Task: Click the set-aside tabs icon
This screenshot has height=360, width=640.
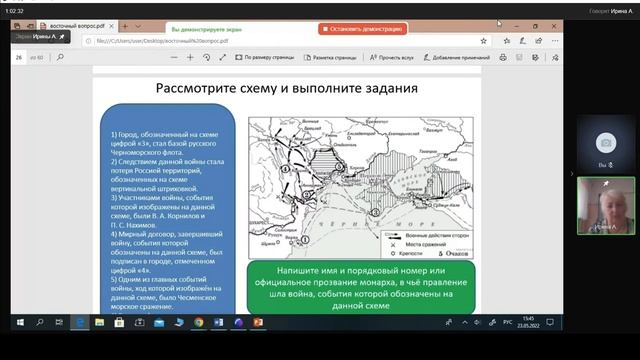Action: point(30,26)
